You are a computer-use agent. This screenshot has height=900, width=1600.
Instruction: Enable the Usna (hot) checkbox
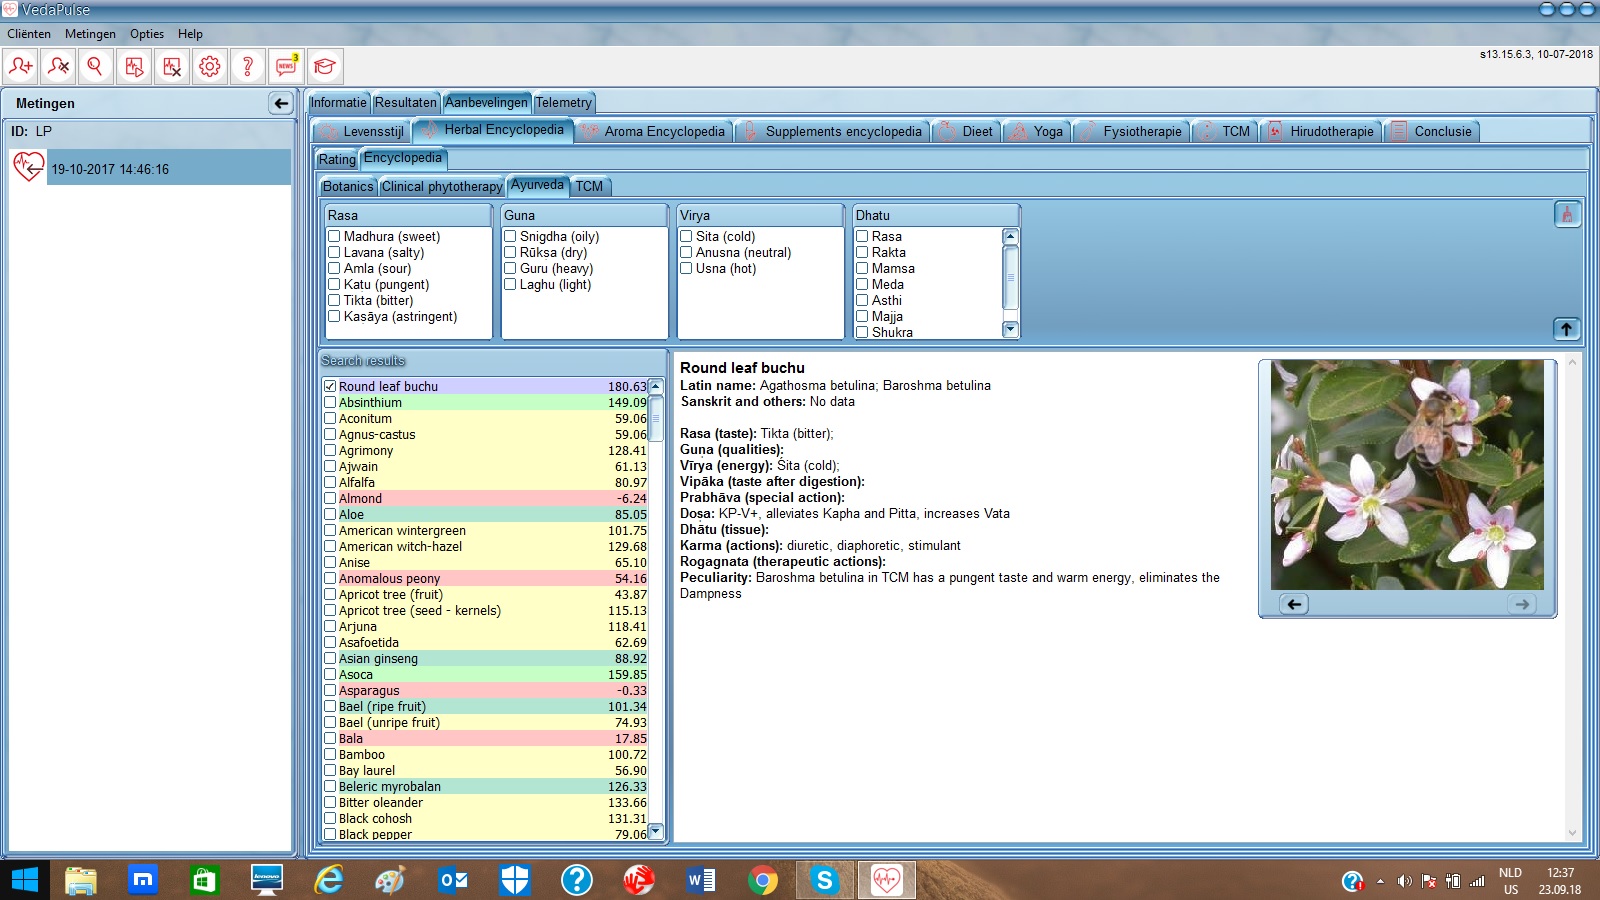point(686,269)
